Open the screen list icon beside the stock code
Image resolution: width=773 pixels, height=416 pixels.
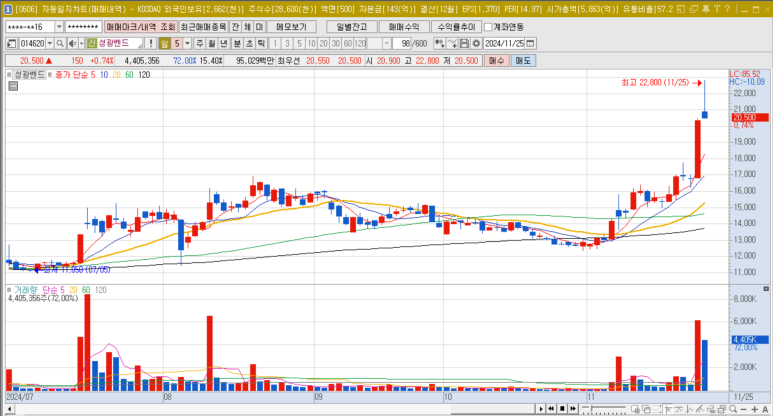click(12, 43)
